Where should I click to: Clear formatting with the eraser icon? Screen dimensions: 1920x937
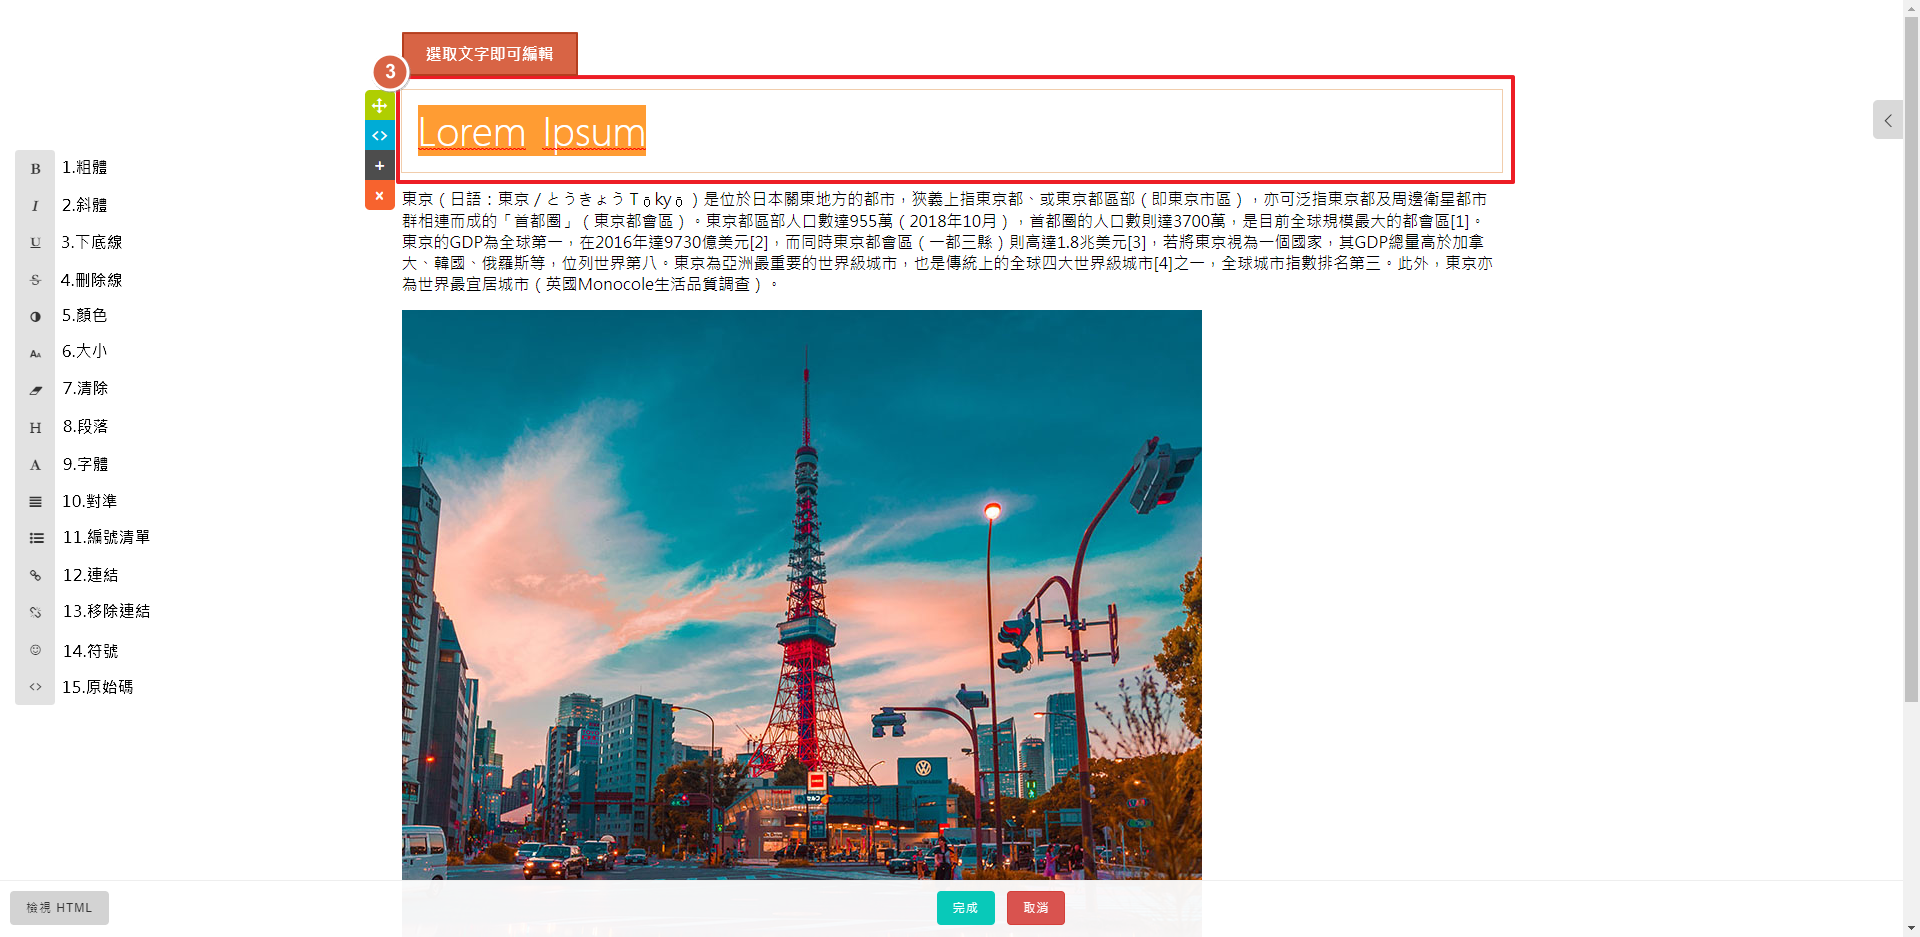tap(35, 391)
